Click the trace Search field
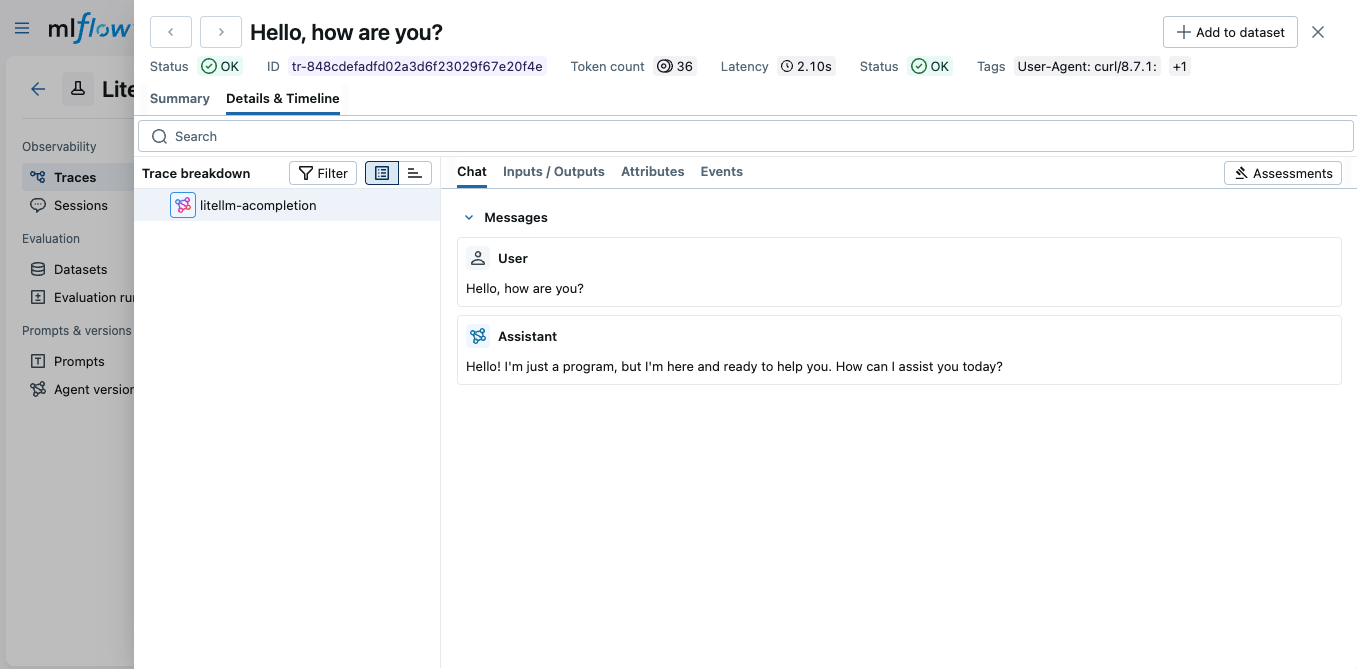Image resolution: width=1357 pixels, height=669 pixels. click(x=745, y=136)
